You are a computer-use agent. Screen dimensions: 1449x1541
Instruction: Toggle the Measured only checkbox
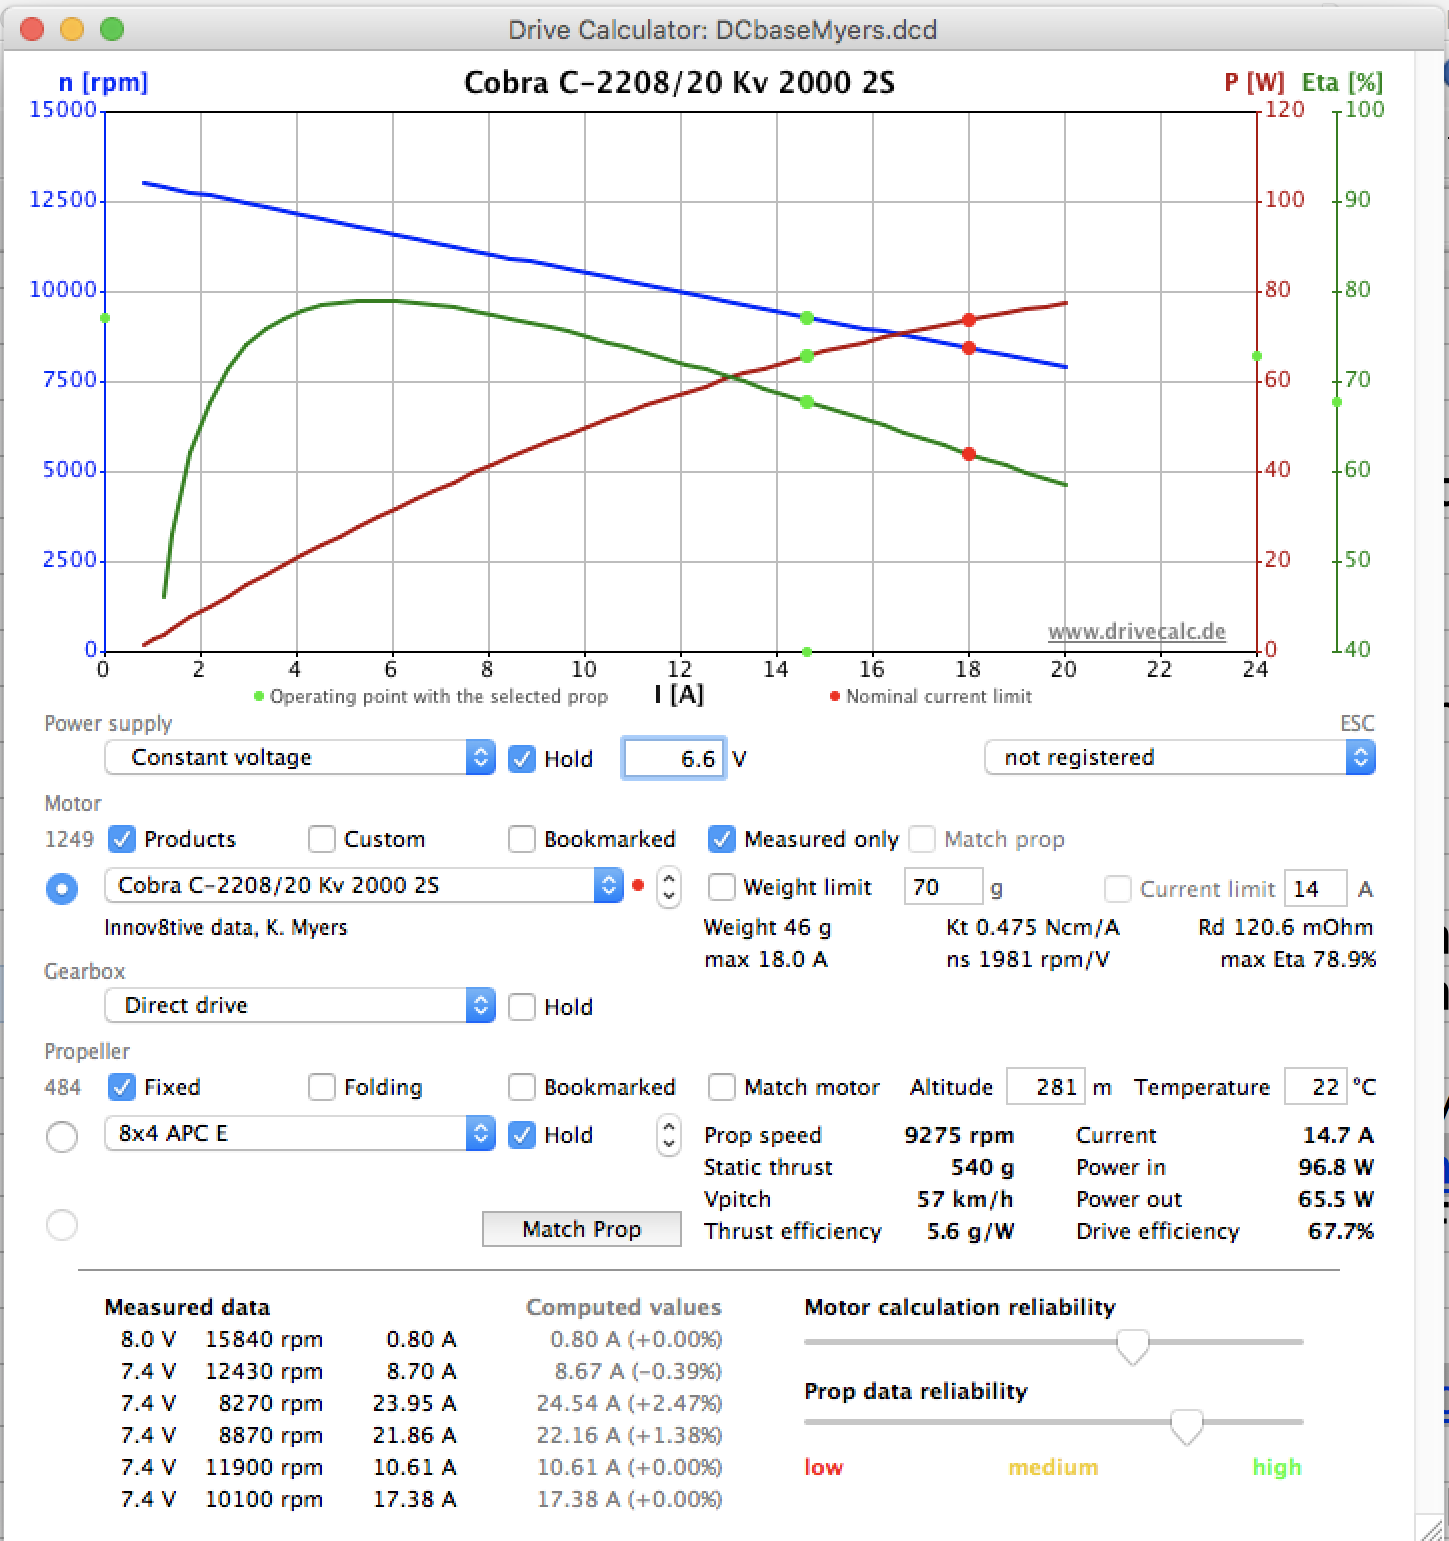(722, 839)
